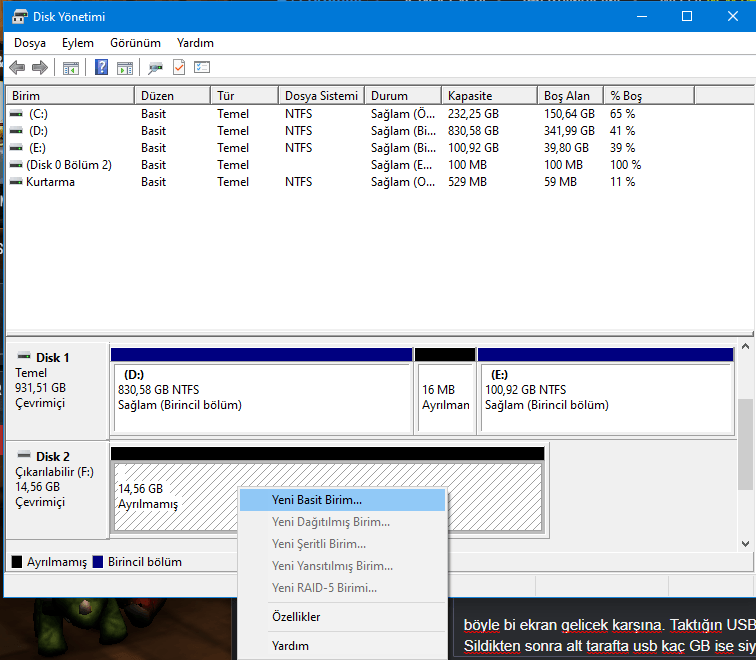Open the Dosya menu
Viewport: 756px width, 660px height.
click(30, 43)
